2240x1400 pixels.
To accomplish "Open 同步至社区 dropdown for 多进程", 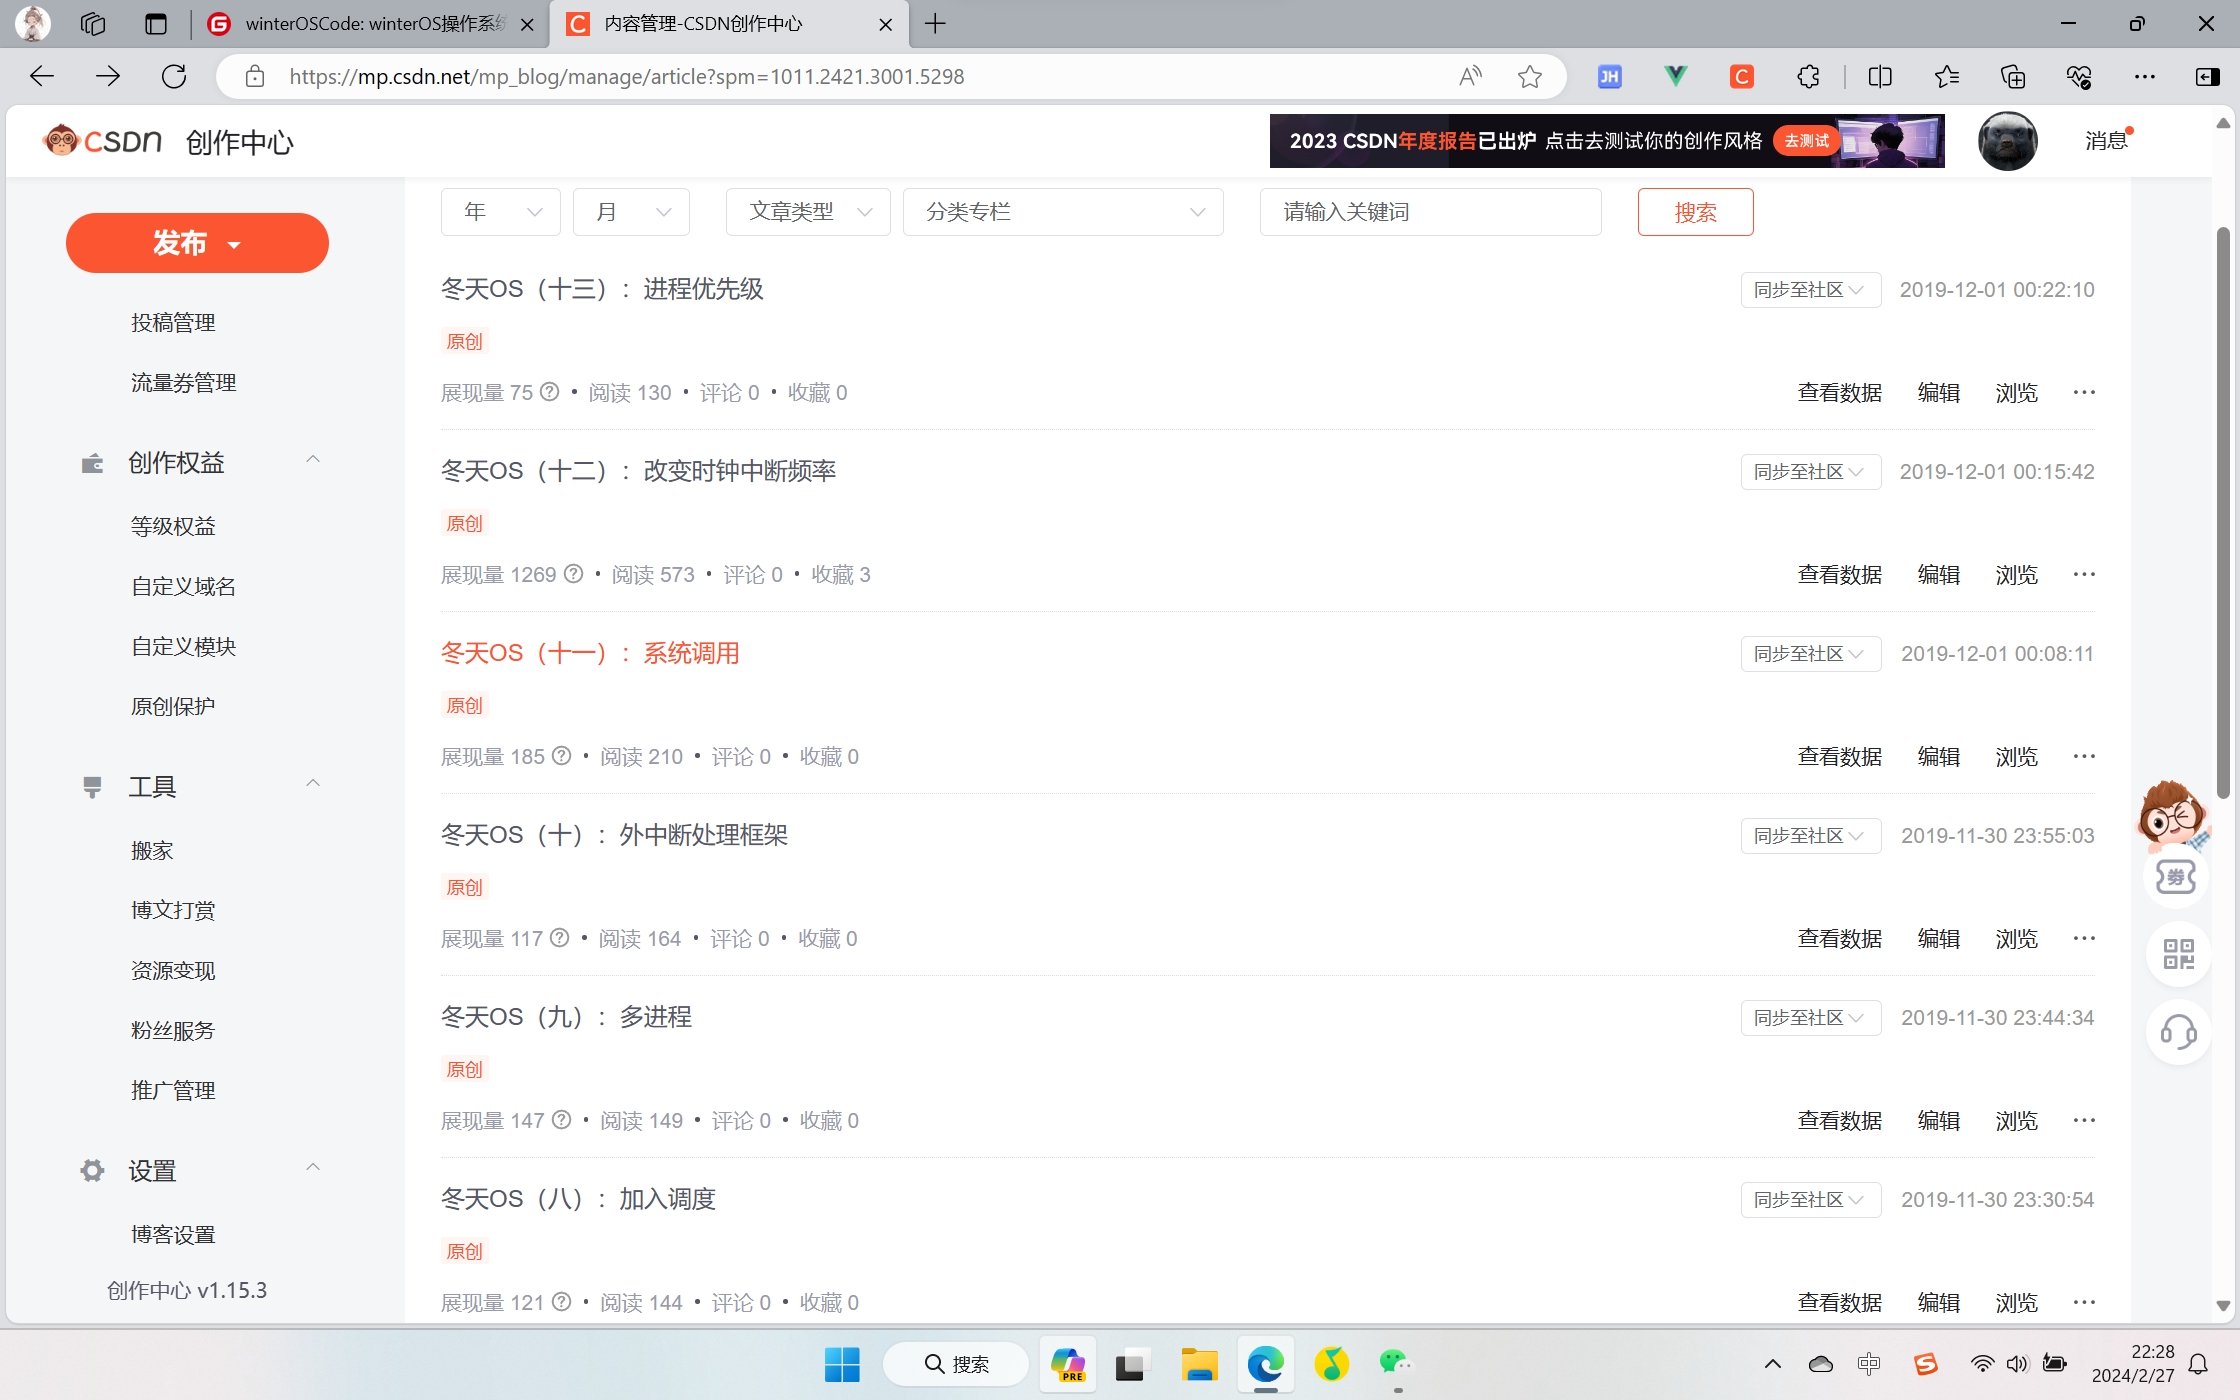I will coord(1811,1018).
